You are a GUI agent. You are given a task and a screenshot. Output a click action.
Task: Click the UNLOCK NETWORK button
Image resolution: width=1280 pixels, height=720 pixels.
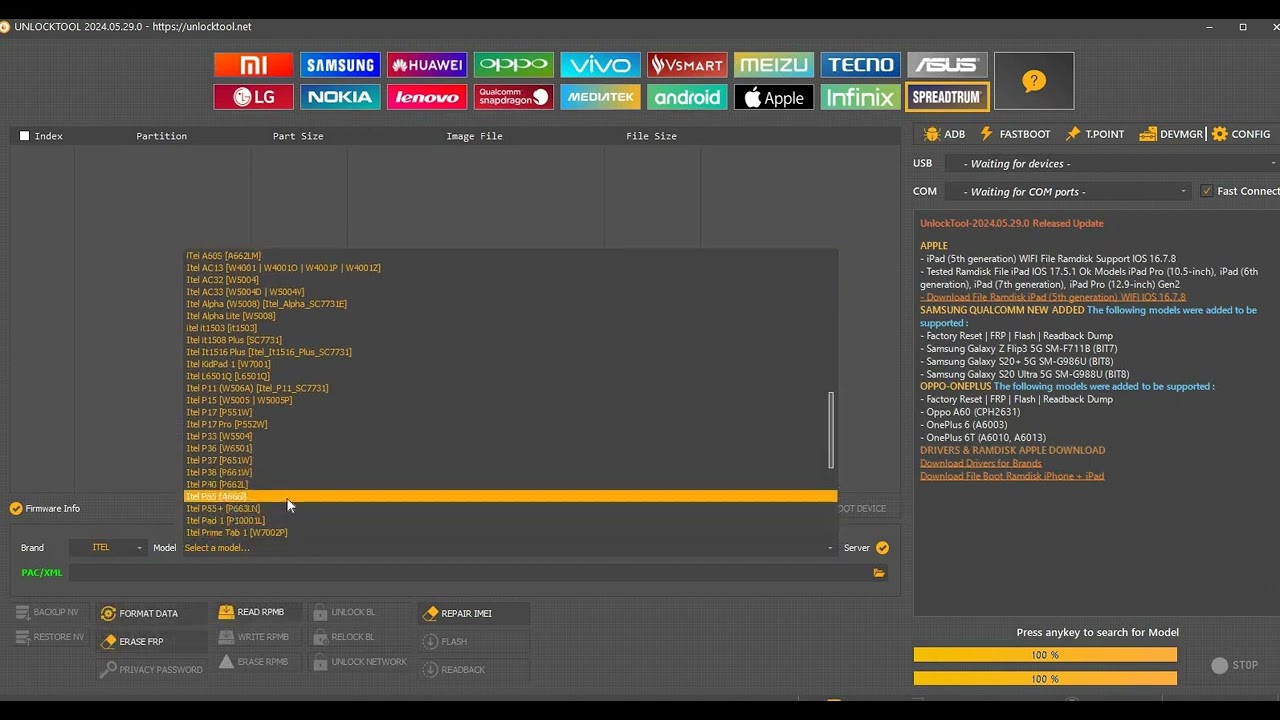(360, 662)
